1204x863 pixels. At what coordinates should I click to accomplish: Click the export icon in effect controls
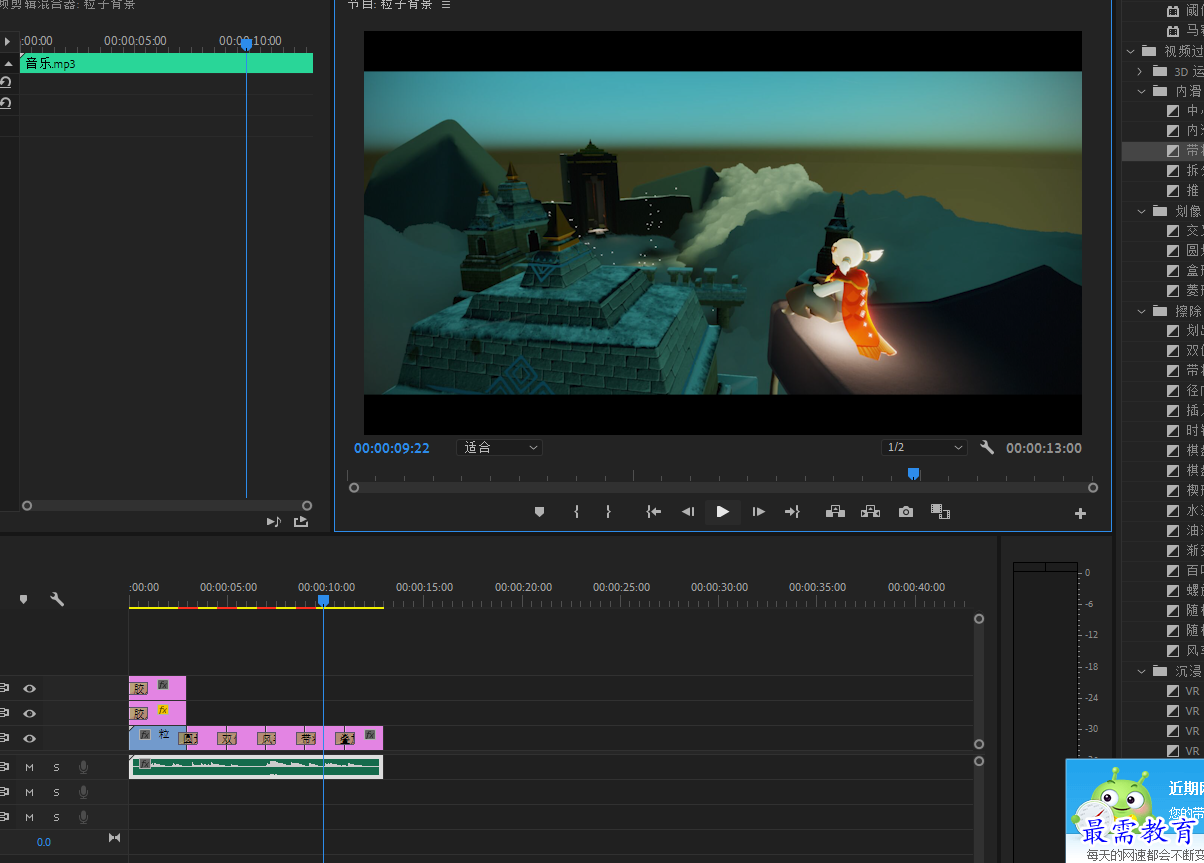pyautogui.click(x=301, y=521)
